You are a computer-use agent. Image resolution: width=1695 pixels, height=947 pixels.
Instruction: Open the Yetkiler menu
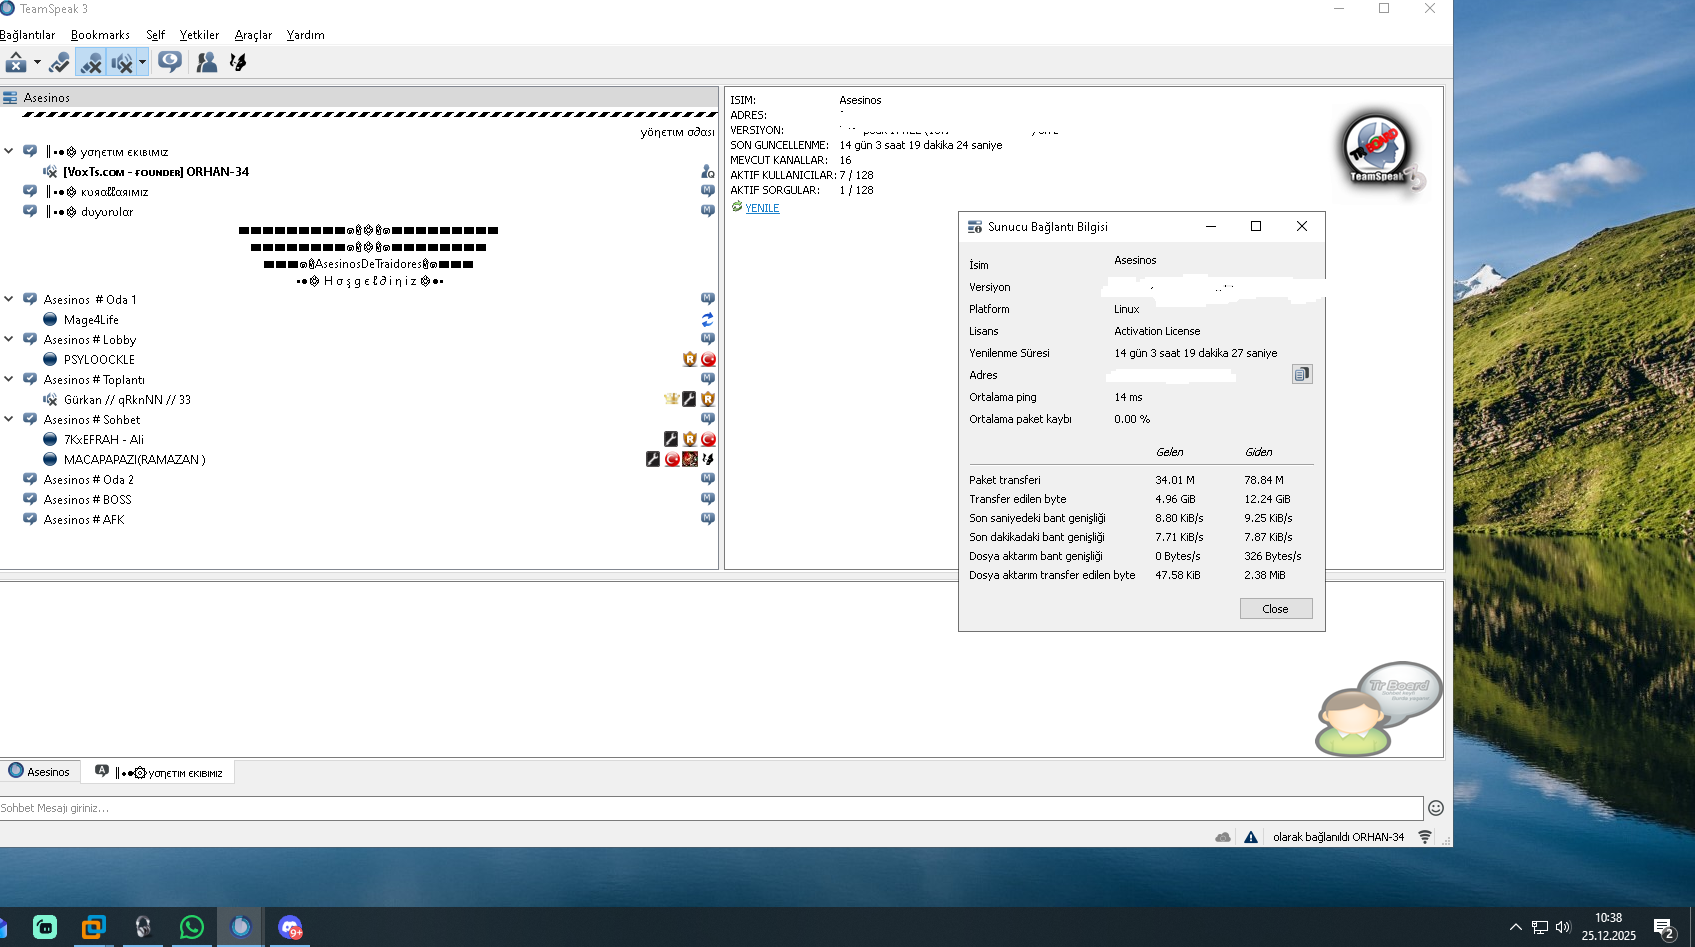point(199,35)
